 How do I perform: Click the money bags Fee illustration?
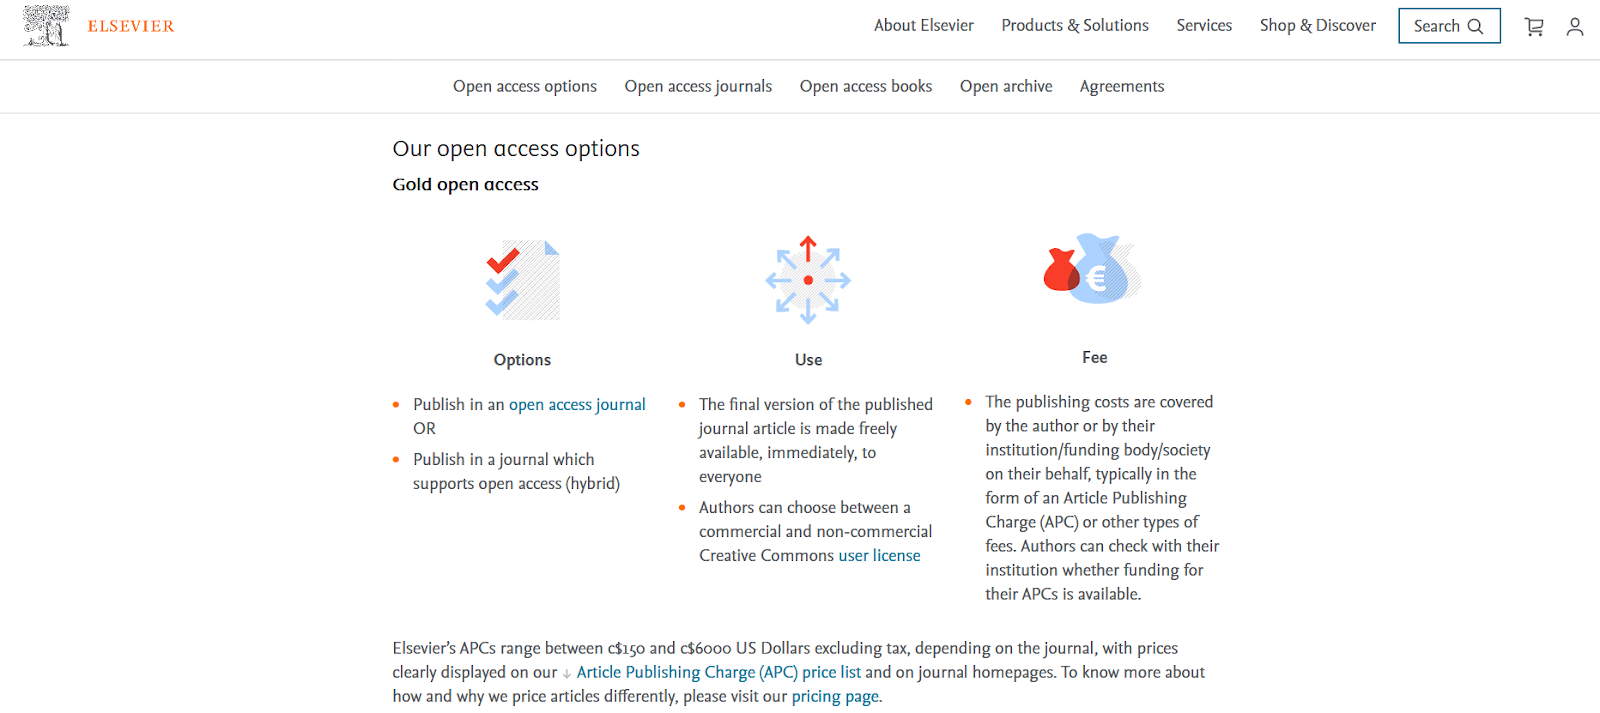1092,269
